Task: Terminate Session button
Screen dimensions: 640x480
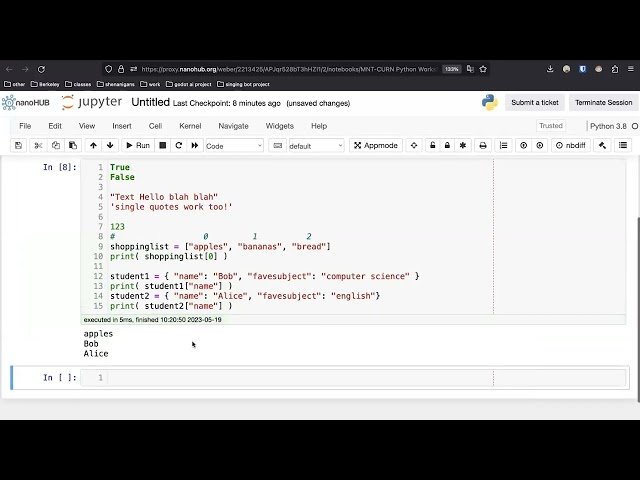Action: (x=603, y=102)
